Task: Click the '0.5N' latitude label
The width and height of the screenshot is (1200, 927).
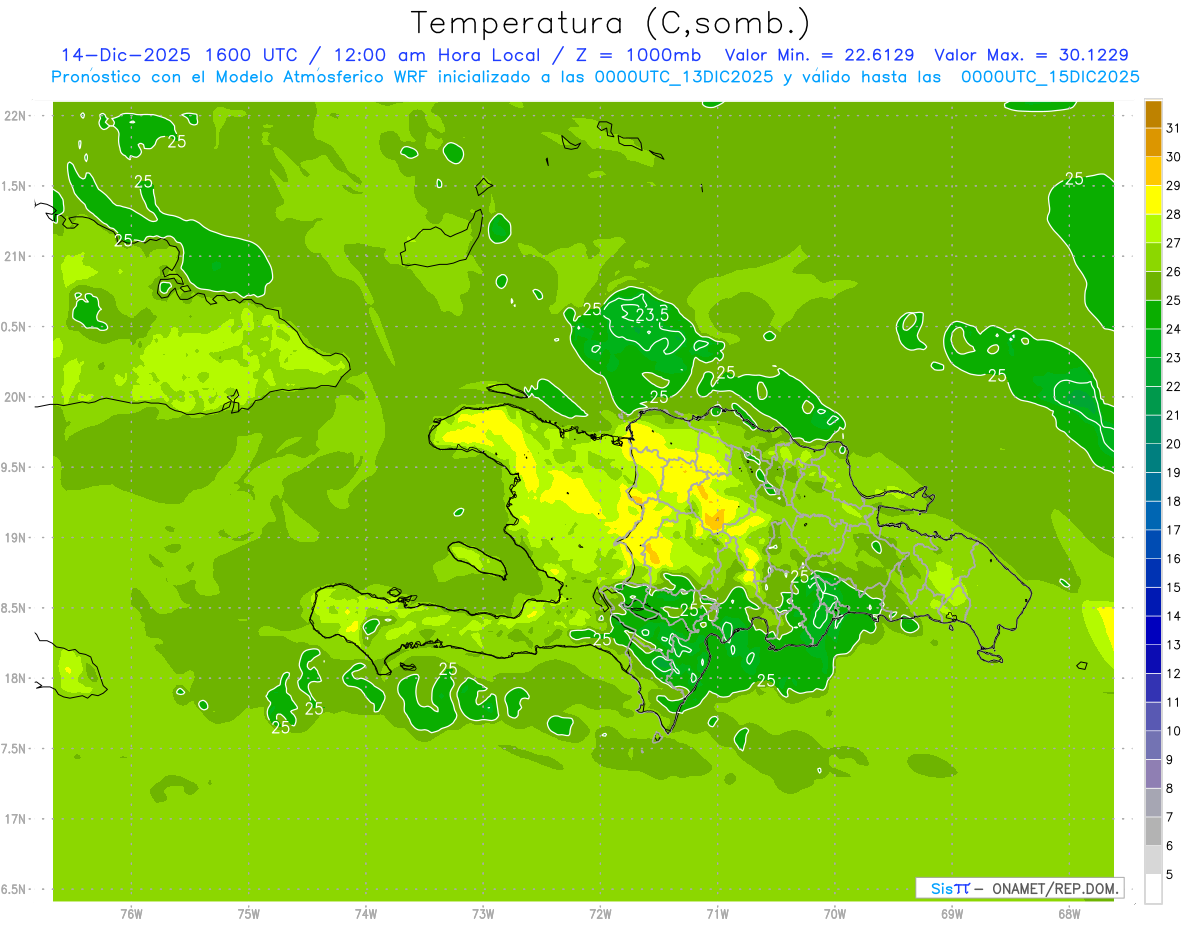Action: pyautogui.click(x=15, y=327)
